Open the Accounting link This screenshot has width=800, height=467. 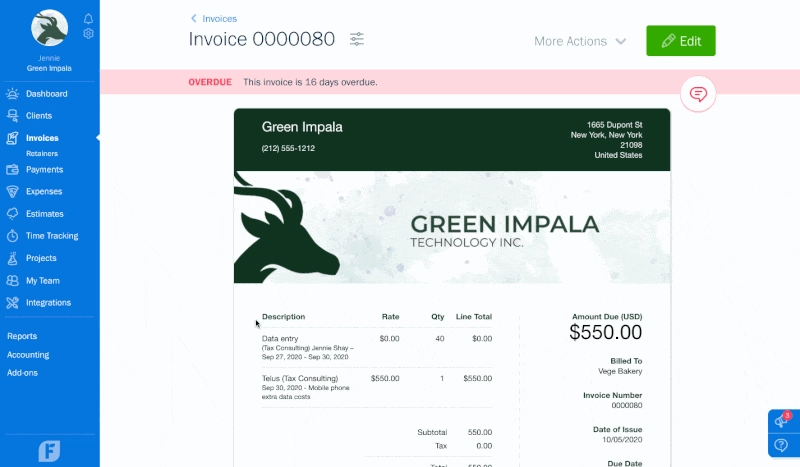point(28,355)
